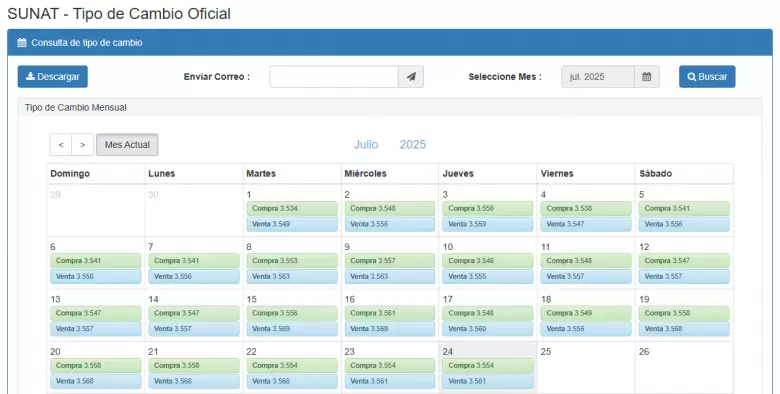Select Compra 3.549 on July 18
The image size is (780, 394).
click(586, 313)
